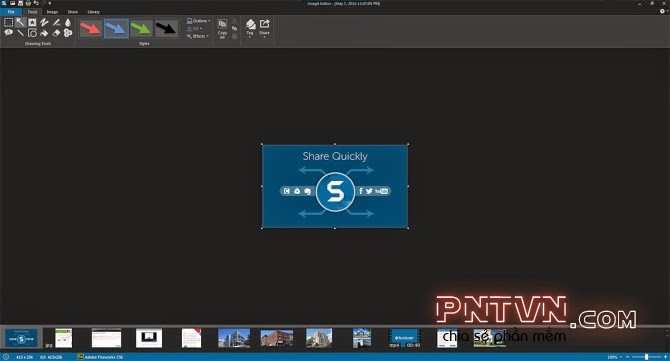The image size is (670, 361).
Task: Select the mp4 video thumbnail 00:40
Action: 405,338
